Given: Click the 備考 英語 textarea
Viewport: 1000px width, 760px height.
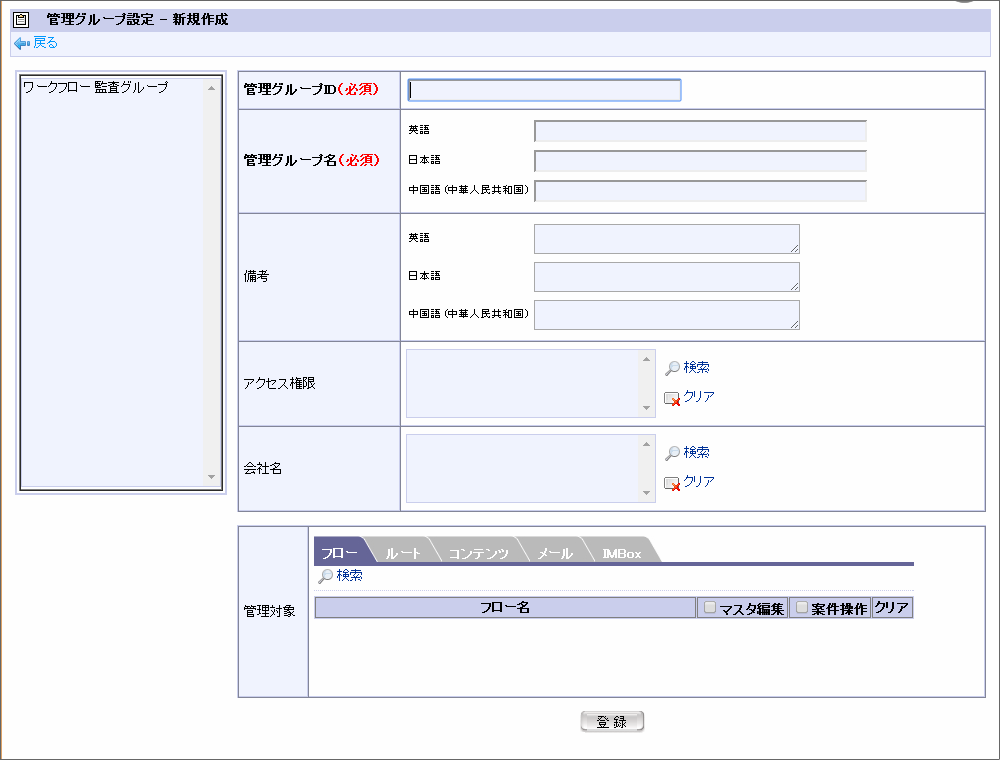Looking at the screenshot, I should (666, 238).
